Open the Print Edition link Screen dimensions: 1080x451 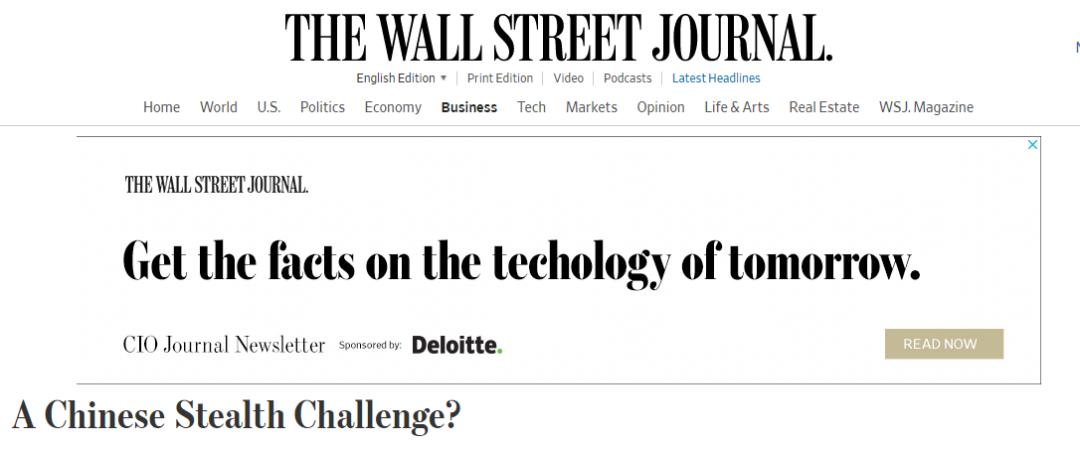(500, 78)
